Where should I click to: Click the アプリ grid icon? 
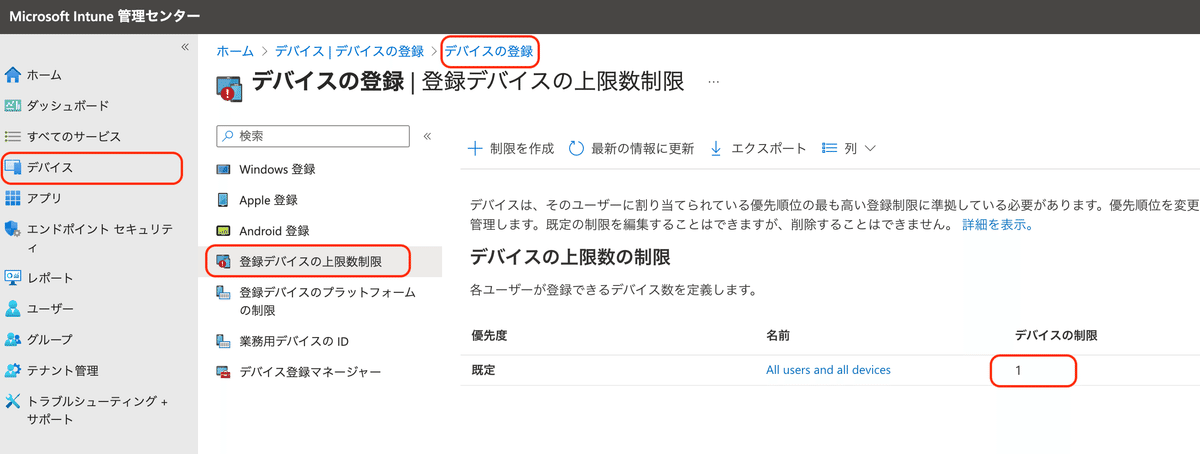(x=13, y=197)
